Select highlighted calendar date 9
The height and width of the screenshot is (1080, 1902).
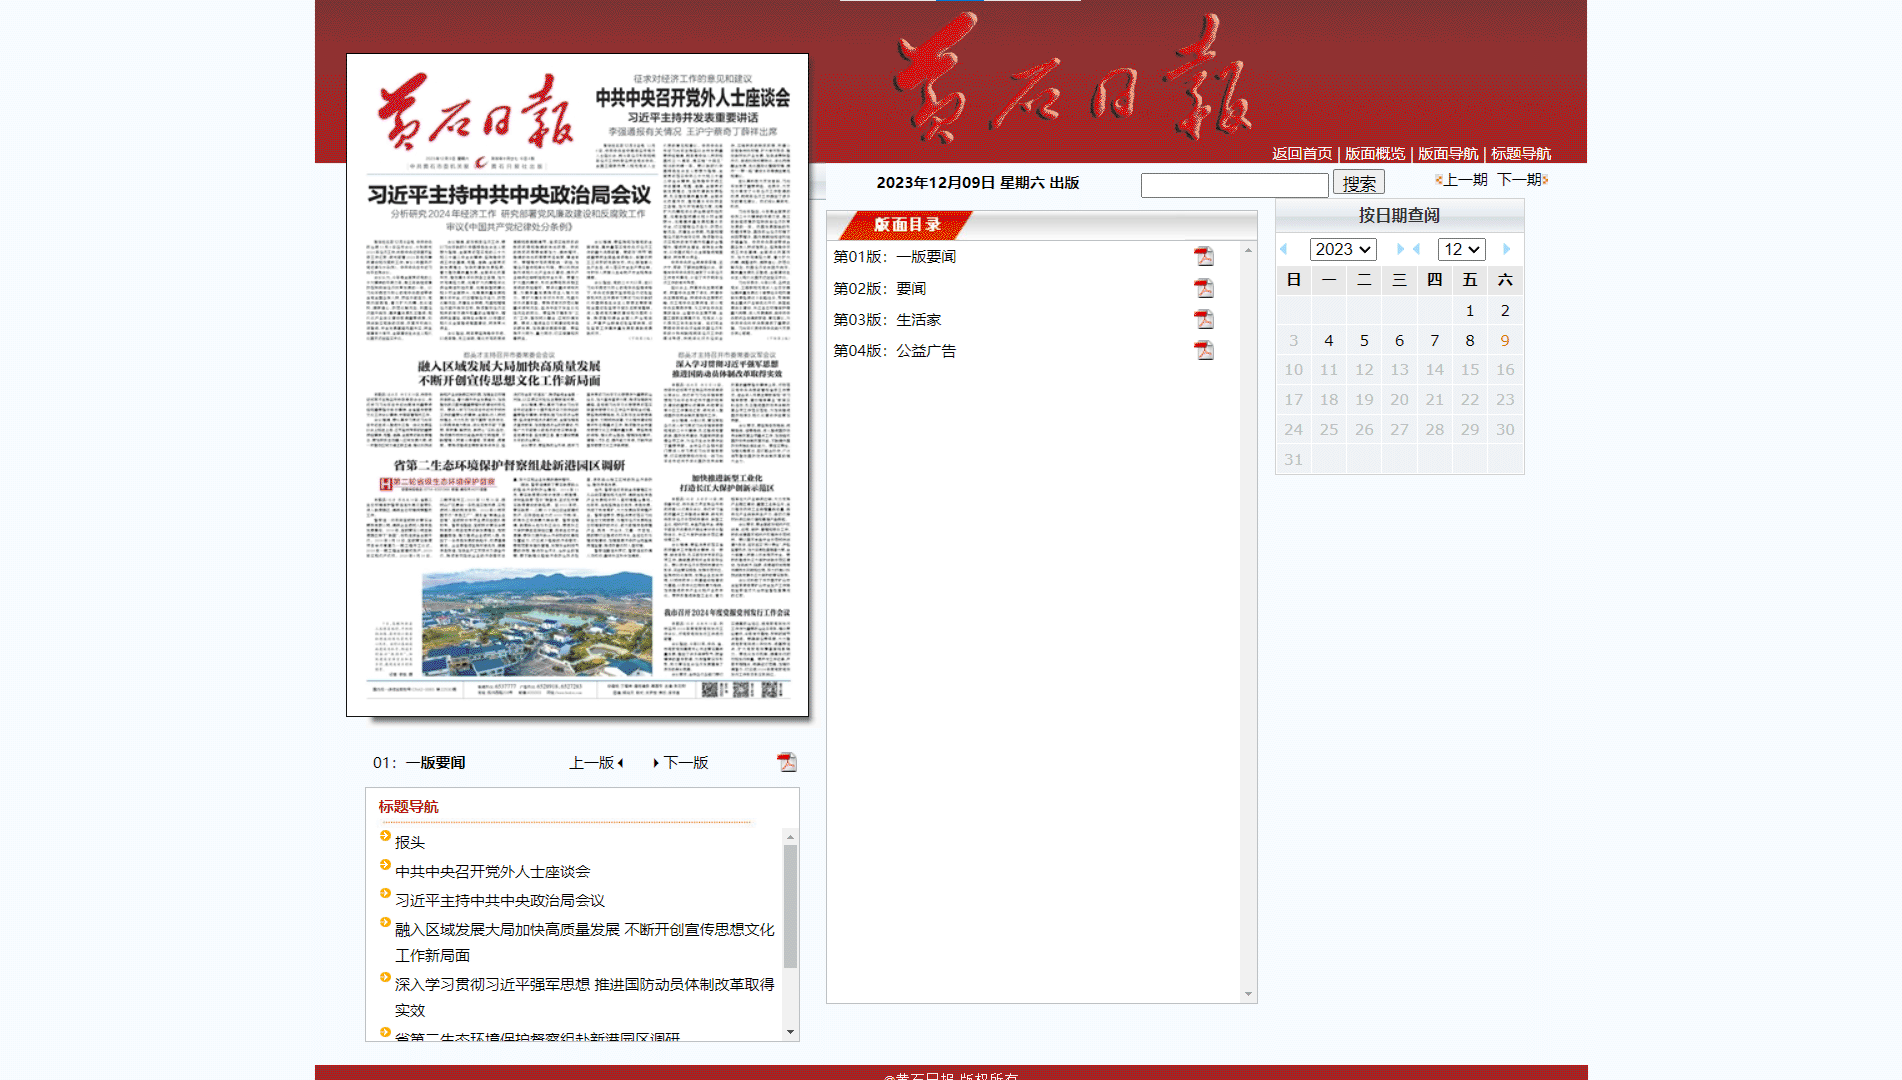click(1505, 341)
